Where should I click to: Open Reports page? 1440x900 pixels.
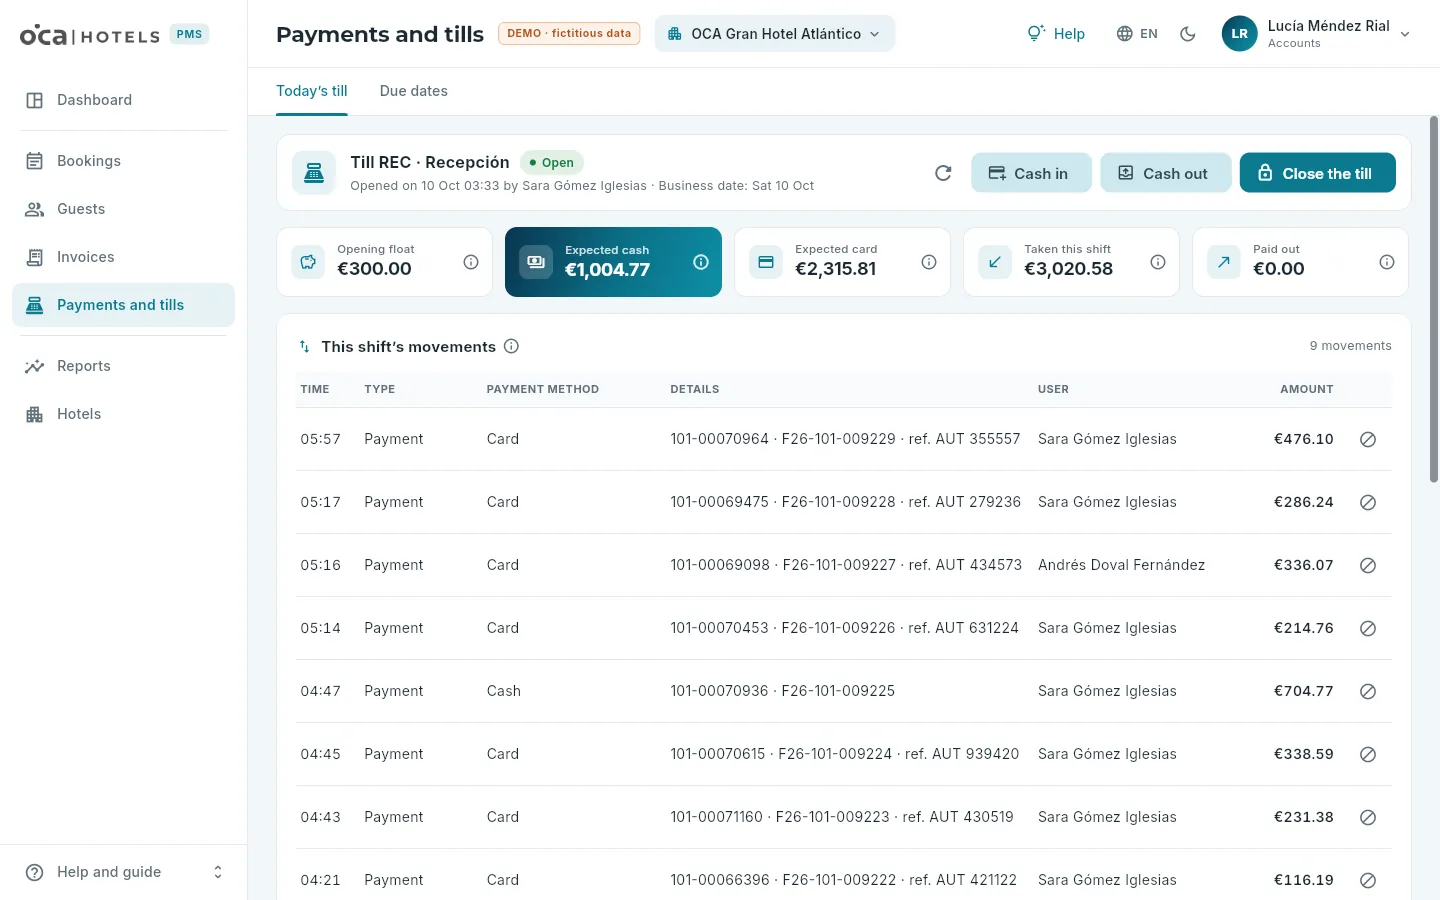coord(124,366)
